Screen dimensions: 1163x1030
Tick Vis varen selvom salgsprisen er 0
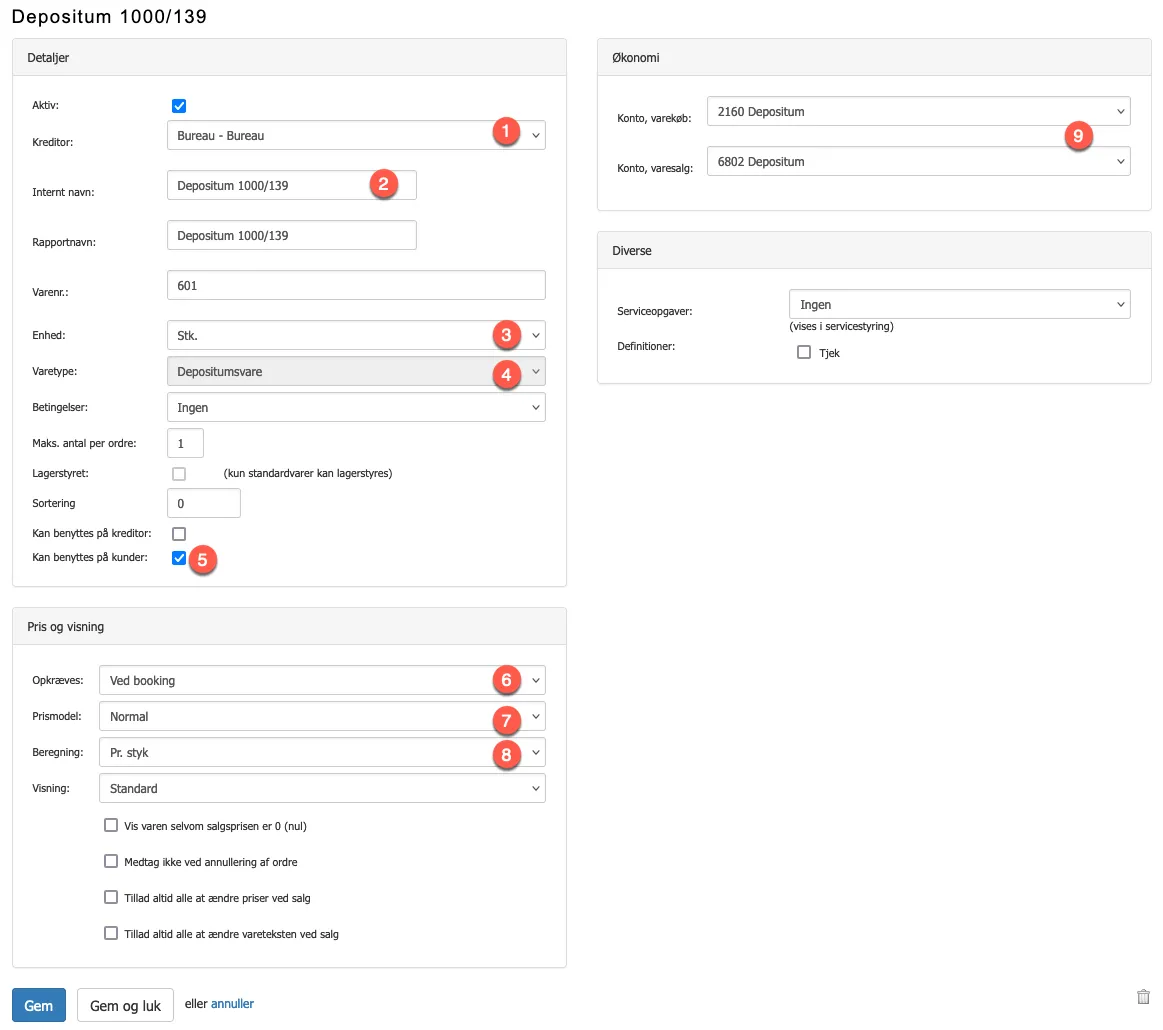tap(111, 826)
